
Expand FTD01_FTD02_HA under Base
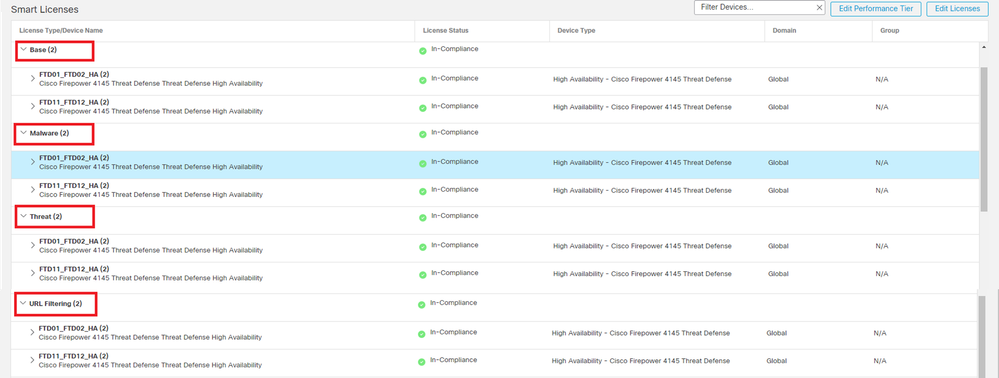coord(33,78)
